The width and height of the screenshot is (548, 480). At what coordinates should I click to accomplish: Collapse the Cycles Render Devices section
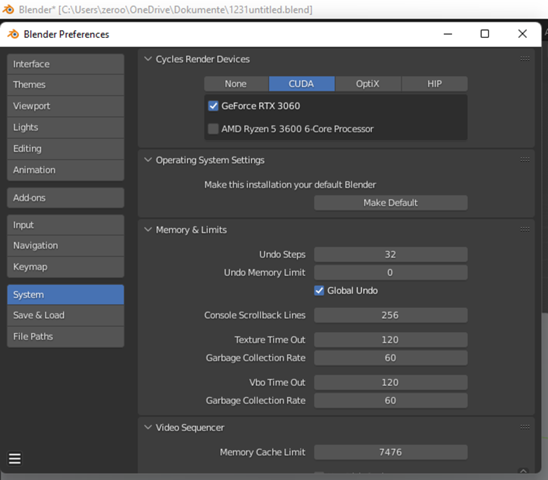point(148,59)
